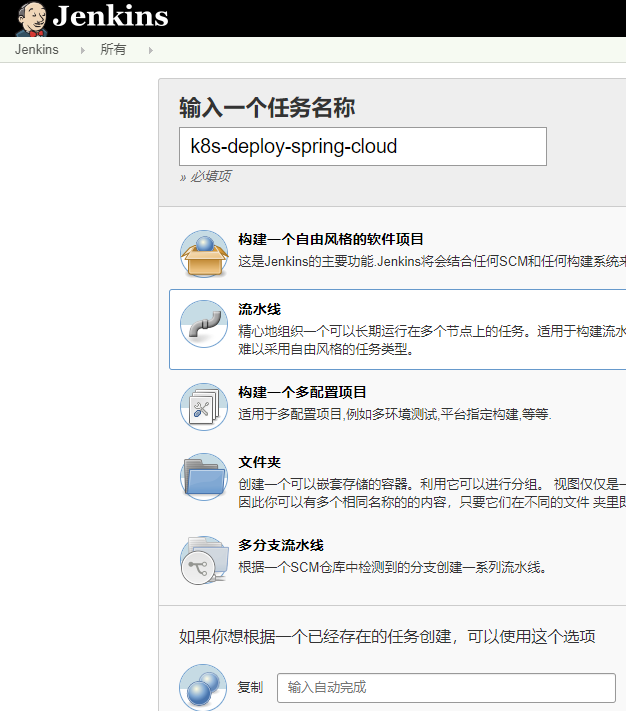Choose 构建一个自由风格的软件项目 title
The width and height of the screenshot is (626, 711).
point(331,239)
